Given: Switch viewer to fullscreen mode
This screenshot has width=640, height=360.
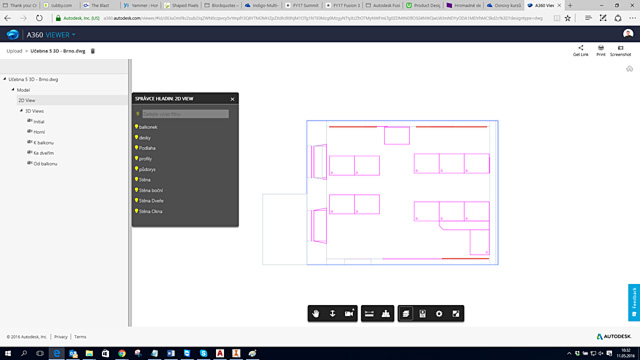Looking at the screenshot, I should click(456, 313).
